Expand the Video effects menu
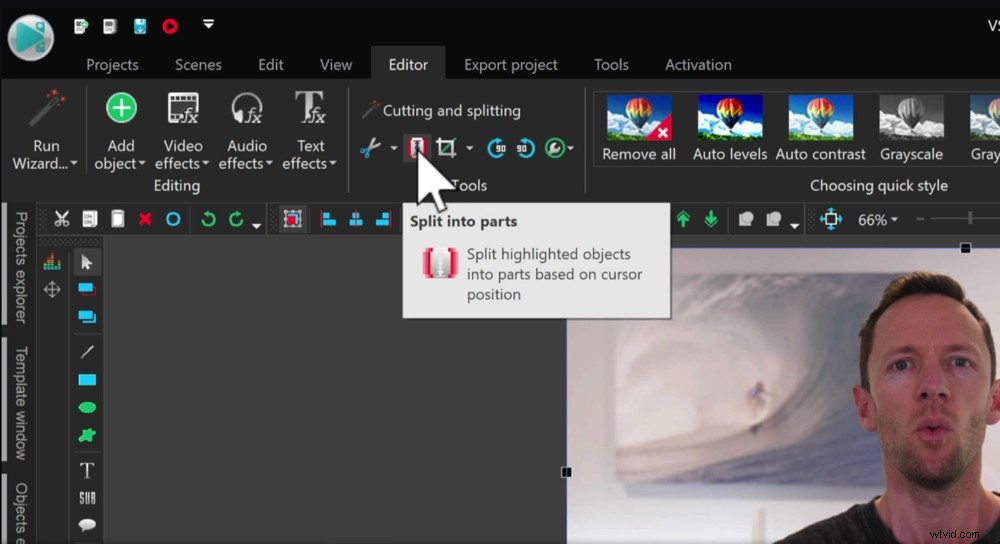Image resolution: width=1000 pixels, height=544 pixels. point(182,130)
